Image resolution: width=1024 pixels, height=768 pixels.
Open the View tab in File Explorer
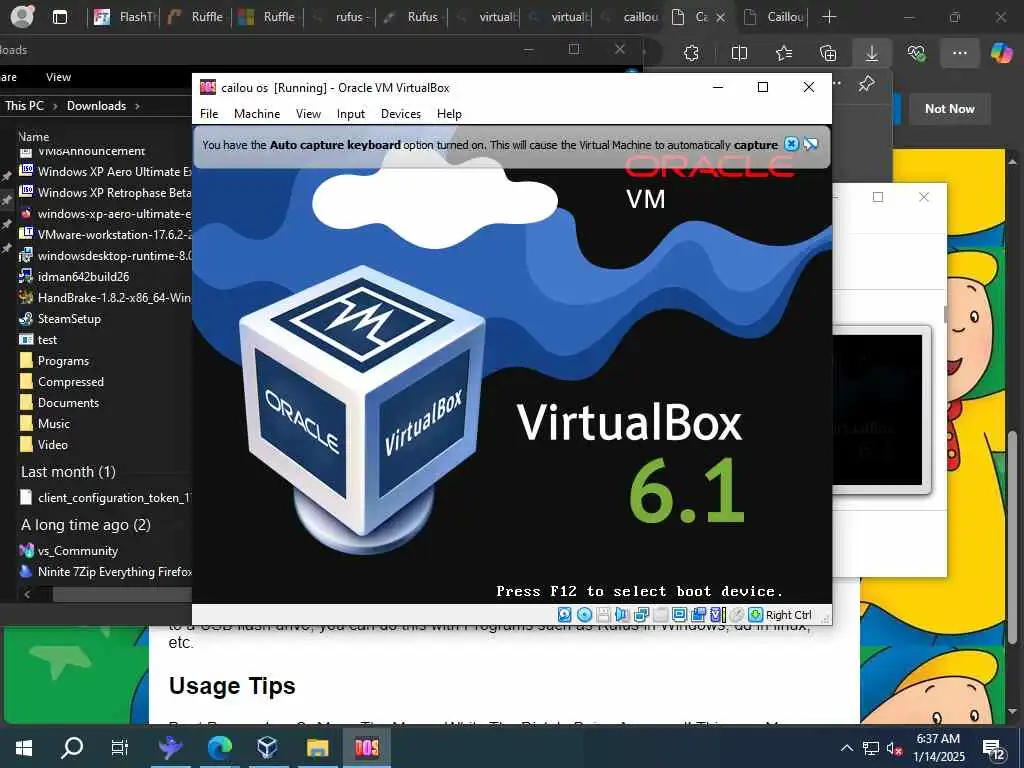click(58, 77)
